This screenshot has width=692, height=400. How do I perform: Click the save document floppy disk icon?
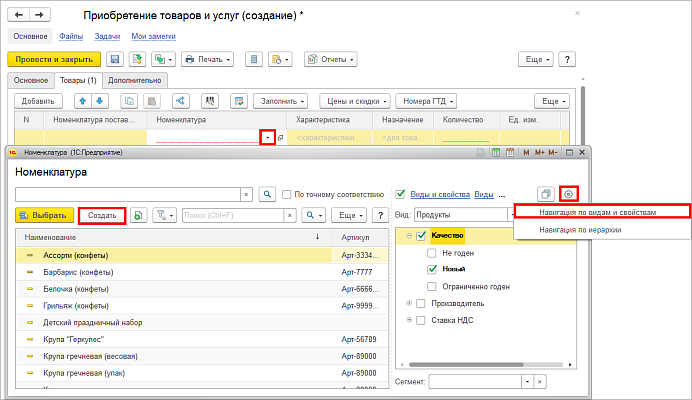114,60
